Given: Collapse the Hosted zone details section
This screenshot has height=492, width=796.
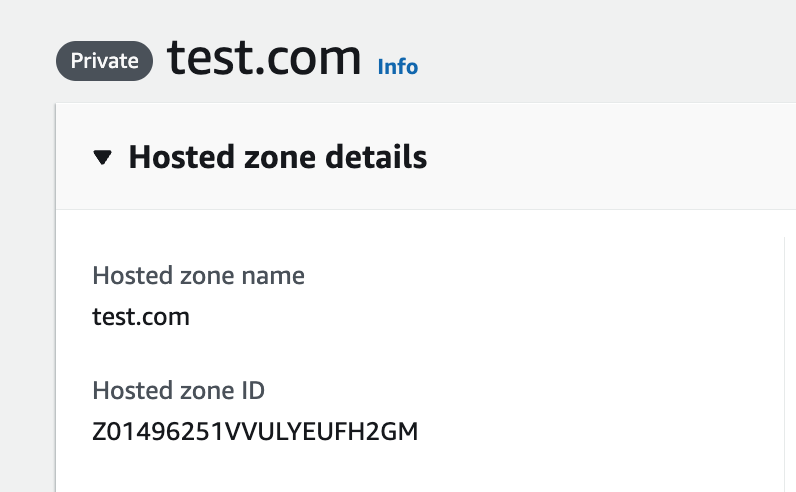Looking at the screenshot, I should pyautogui.click(x=101, y=157).
